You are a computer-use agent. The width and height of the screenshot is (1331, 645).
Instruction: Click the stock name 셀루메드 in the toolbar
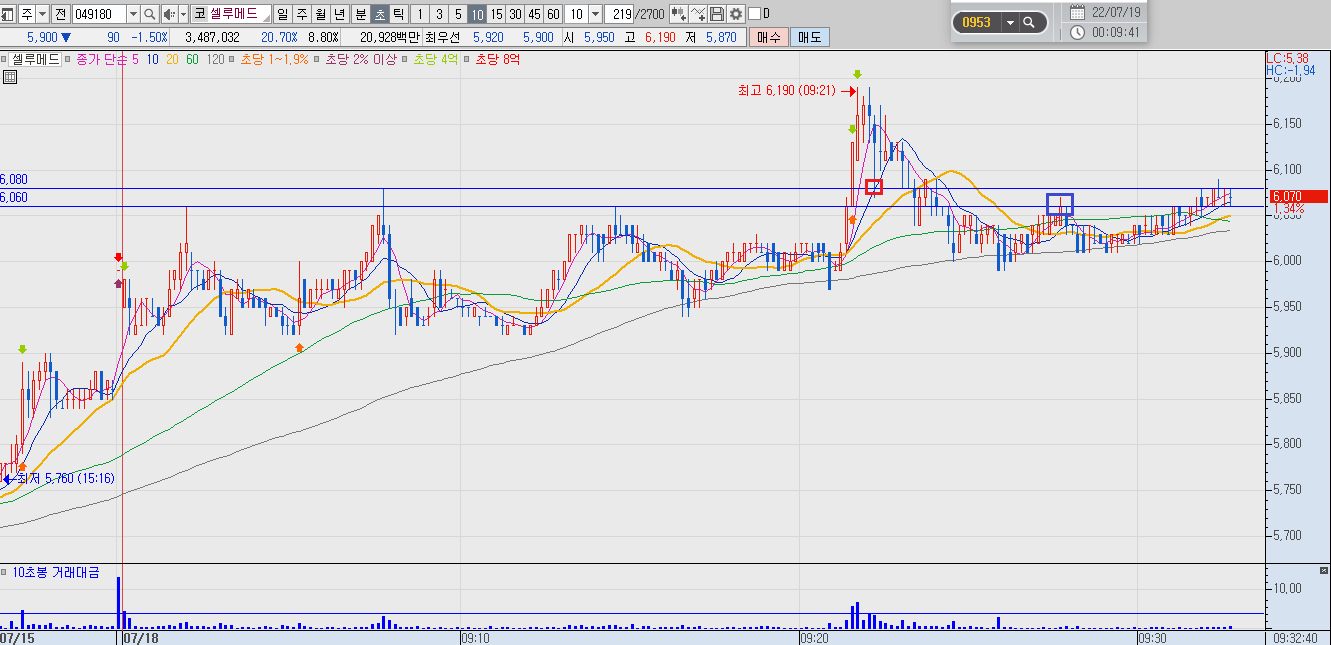tap(232, 14)
